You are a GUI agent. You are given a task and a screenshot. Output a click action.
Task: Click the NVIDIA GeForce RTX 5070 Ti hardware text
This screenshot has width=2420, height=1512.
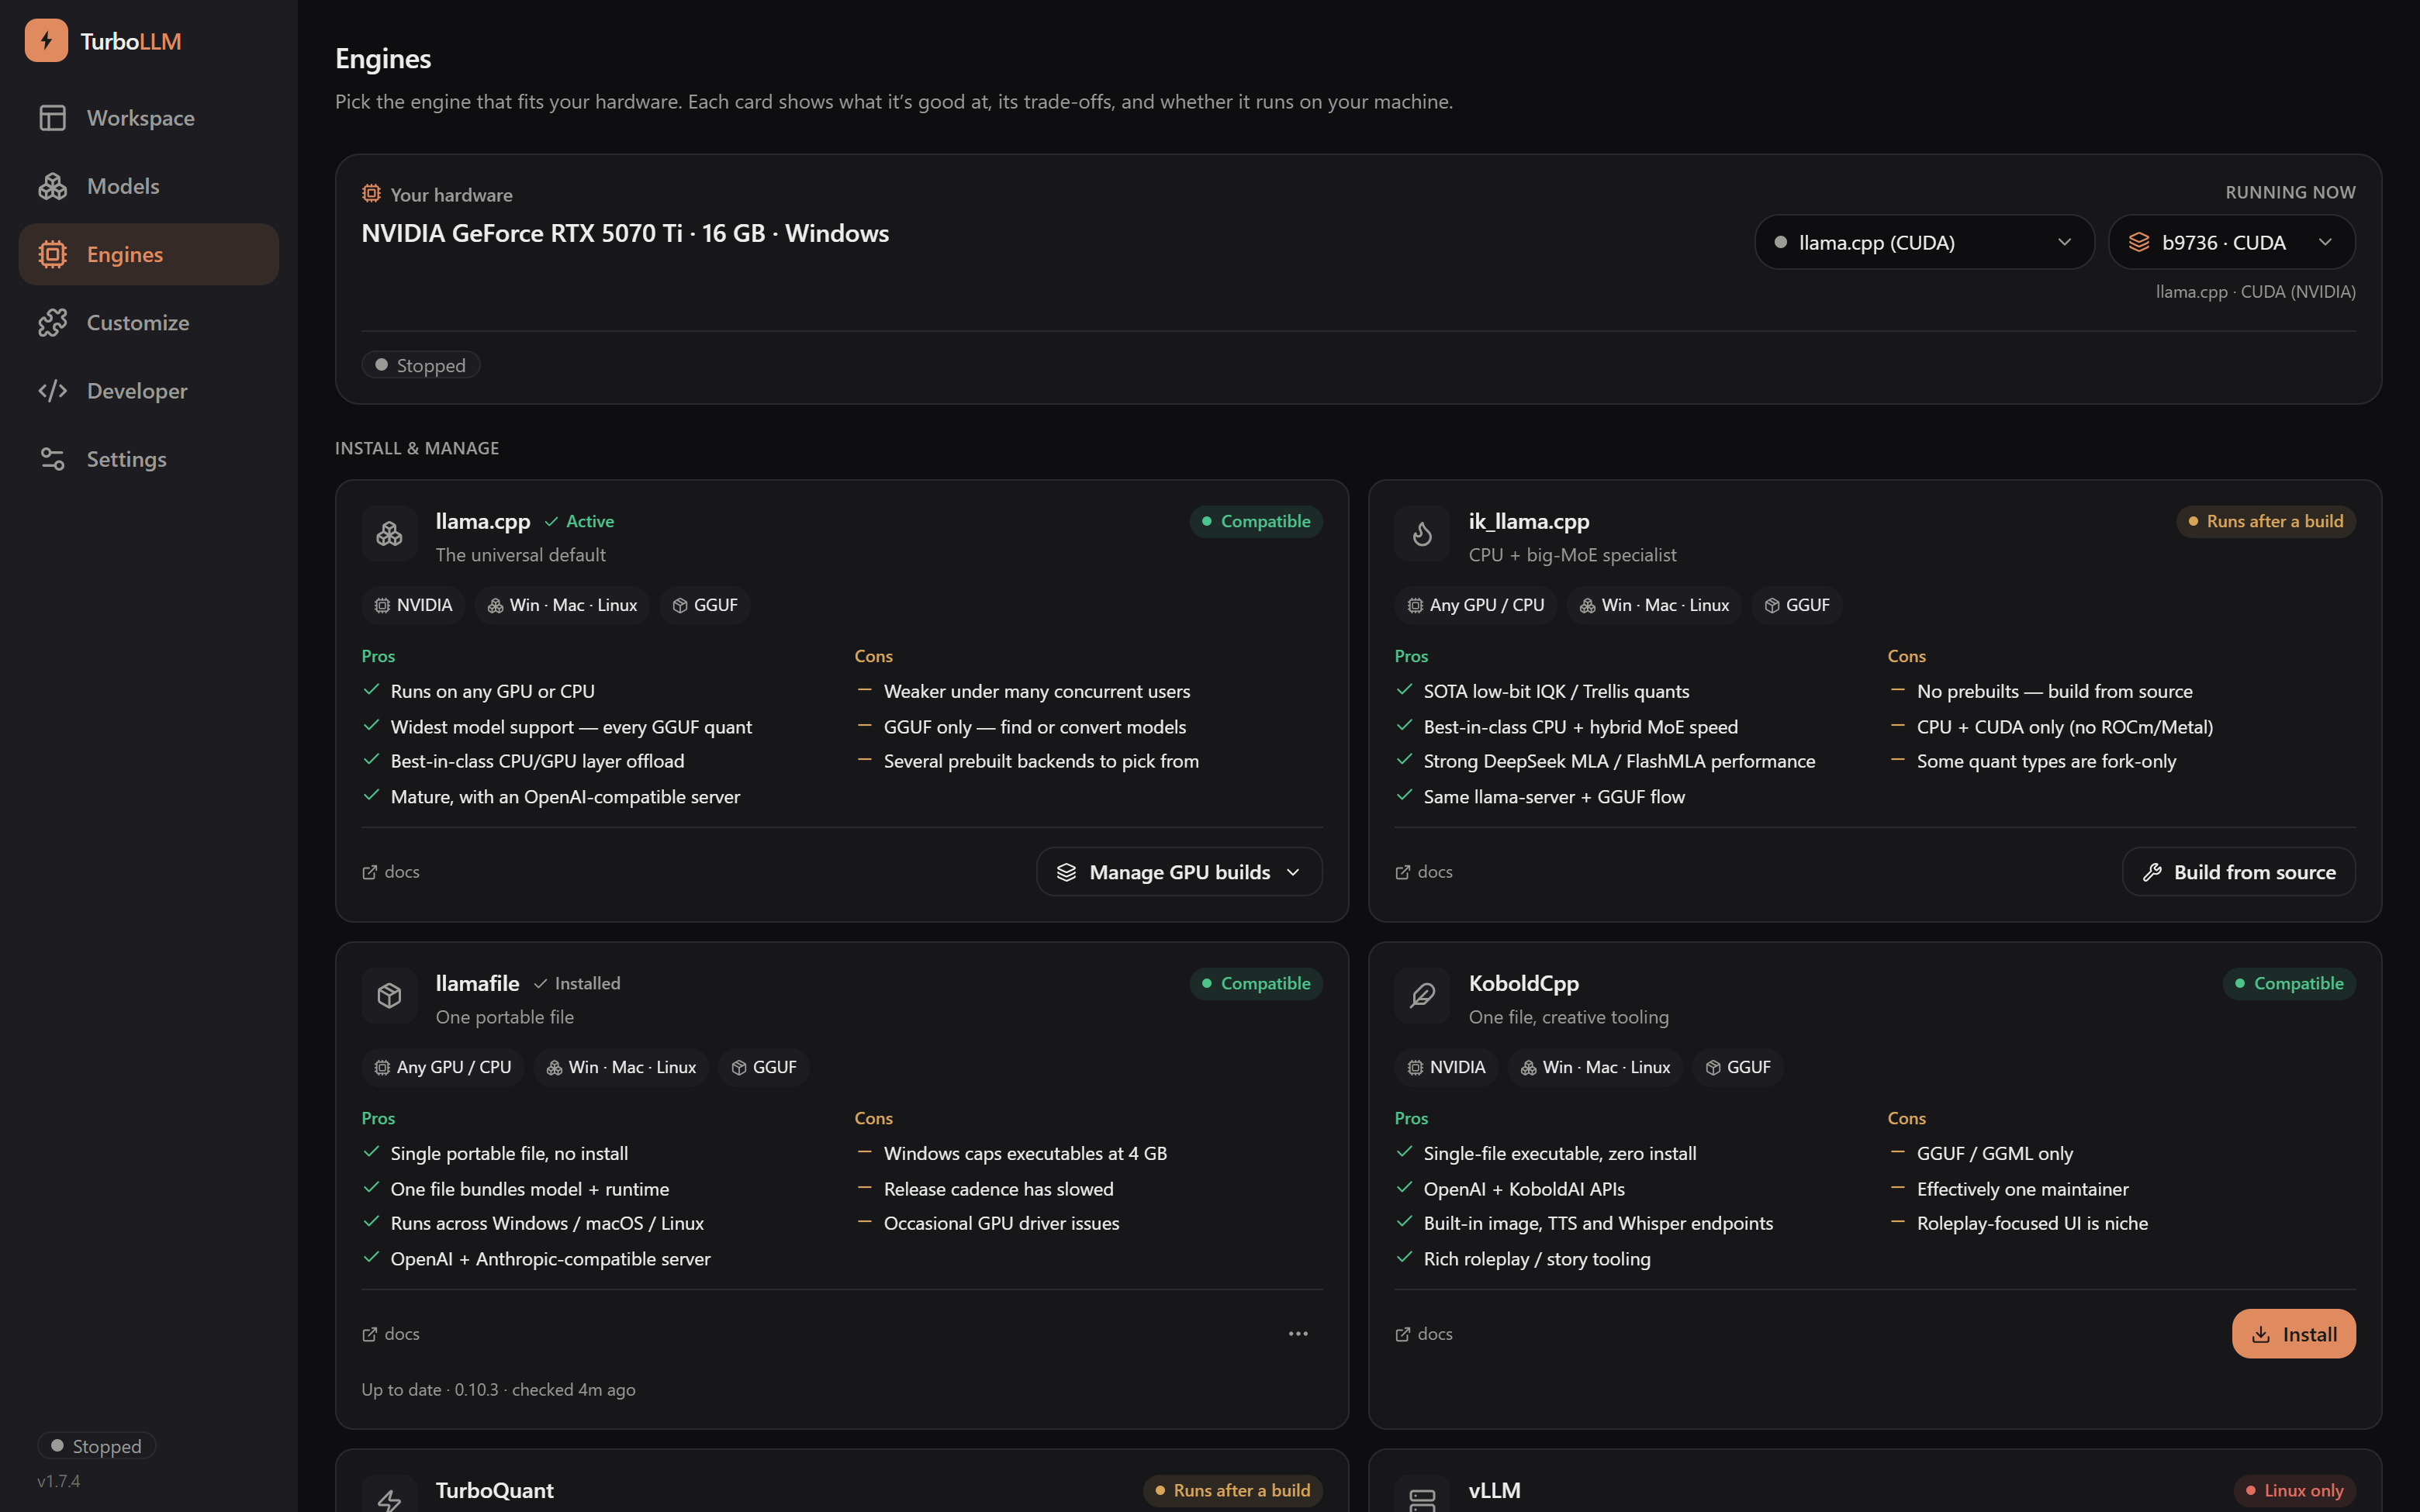click(x=625, y=233)
